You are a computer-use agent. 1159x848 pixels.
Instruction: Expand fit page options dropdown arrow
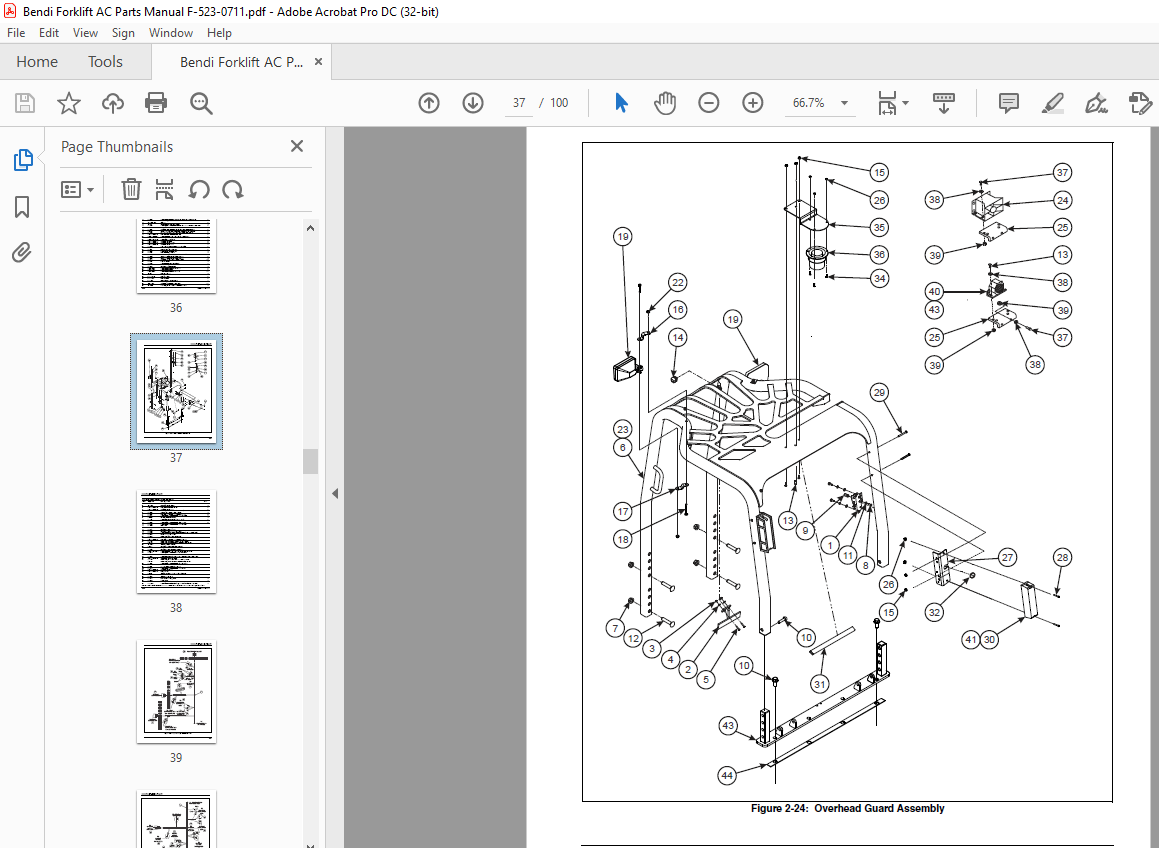click(x=905, y=103)
